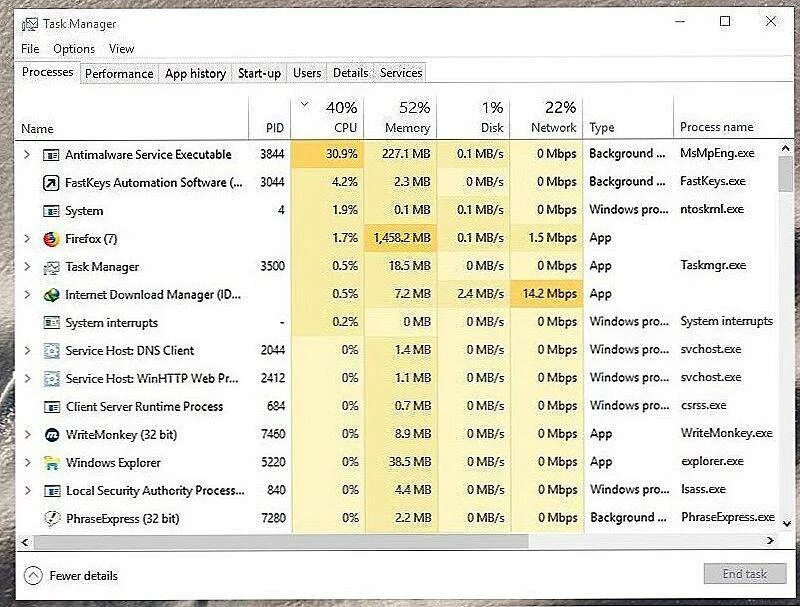Click the Antimalware Service Executable process icon

(x=51, y=155)
